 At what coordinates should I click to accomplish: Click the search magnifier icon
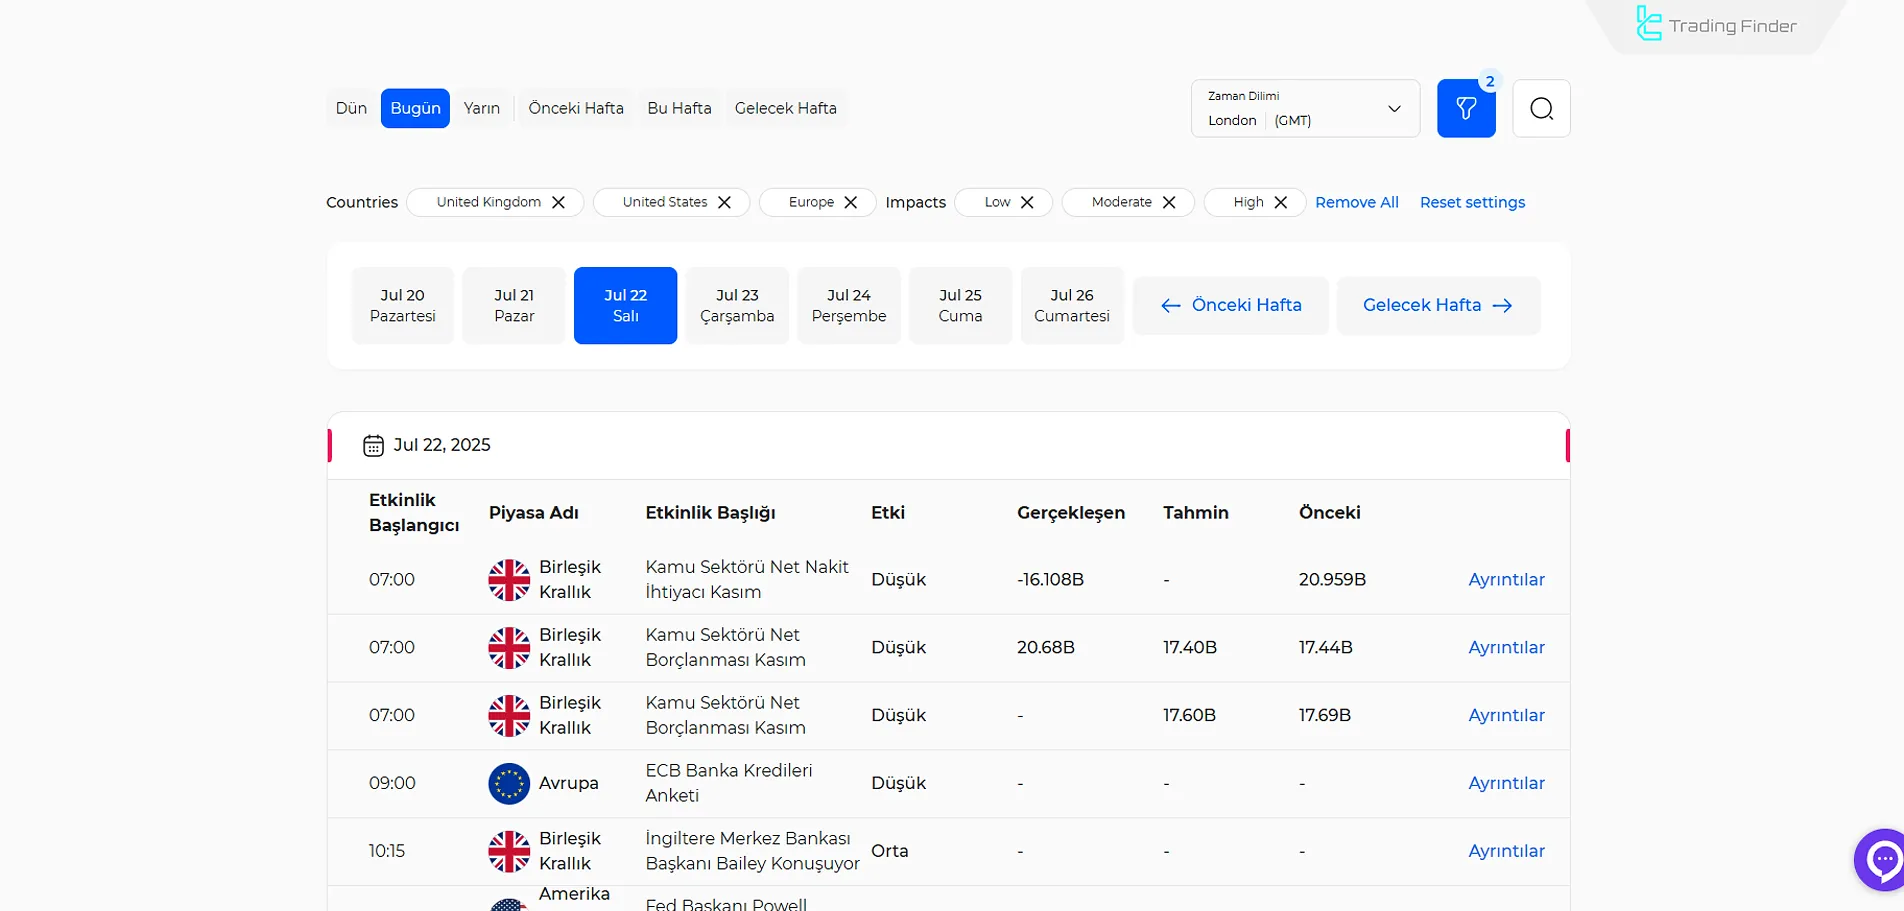click(1541, 108)
